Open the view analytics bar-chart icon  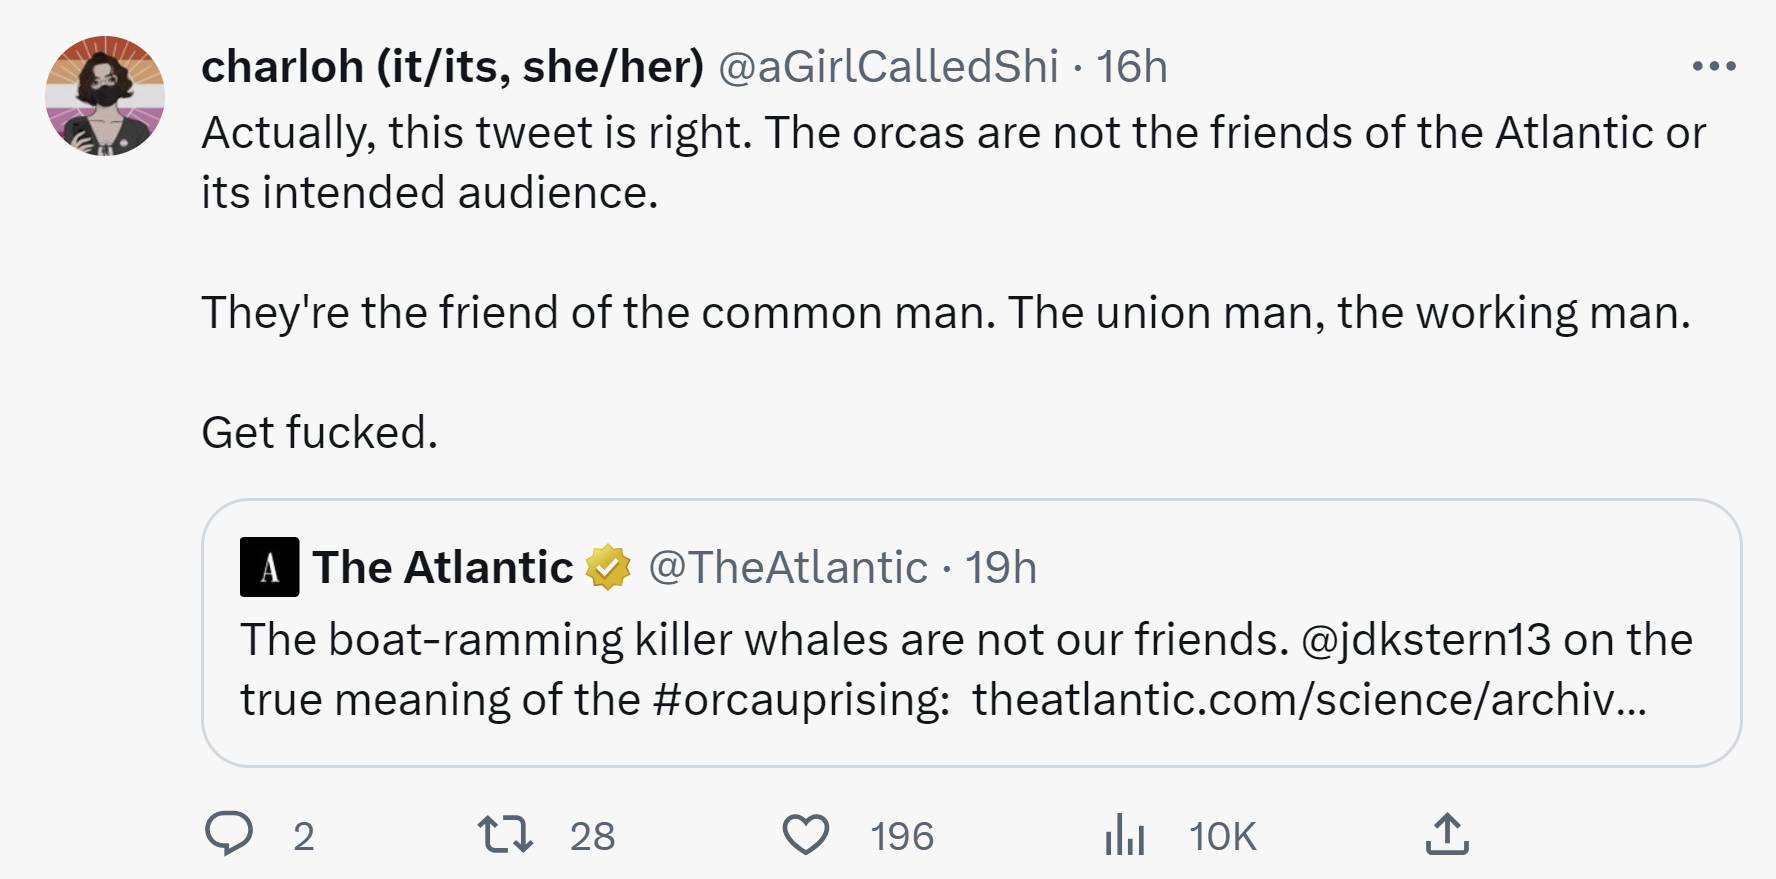[x=1125, y=835]
